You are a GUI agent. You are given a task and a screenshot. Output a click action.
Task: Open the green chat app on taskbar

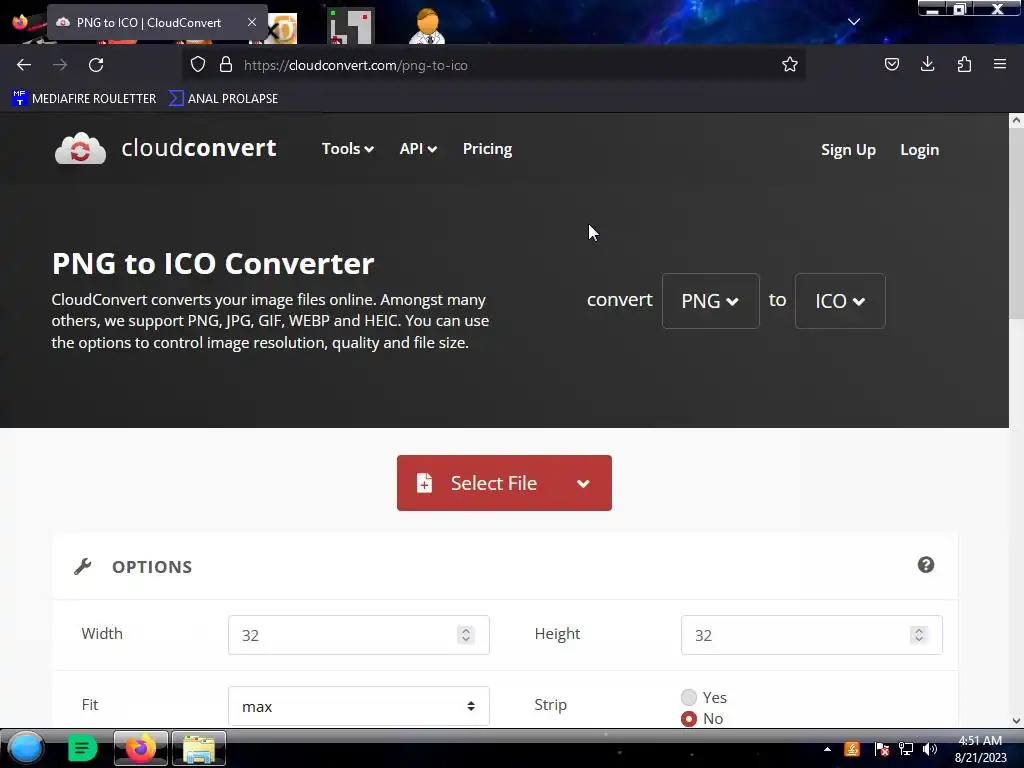click(x=82, y=748)
